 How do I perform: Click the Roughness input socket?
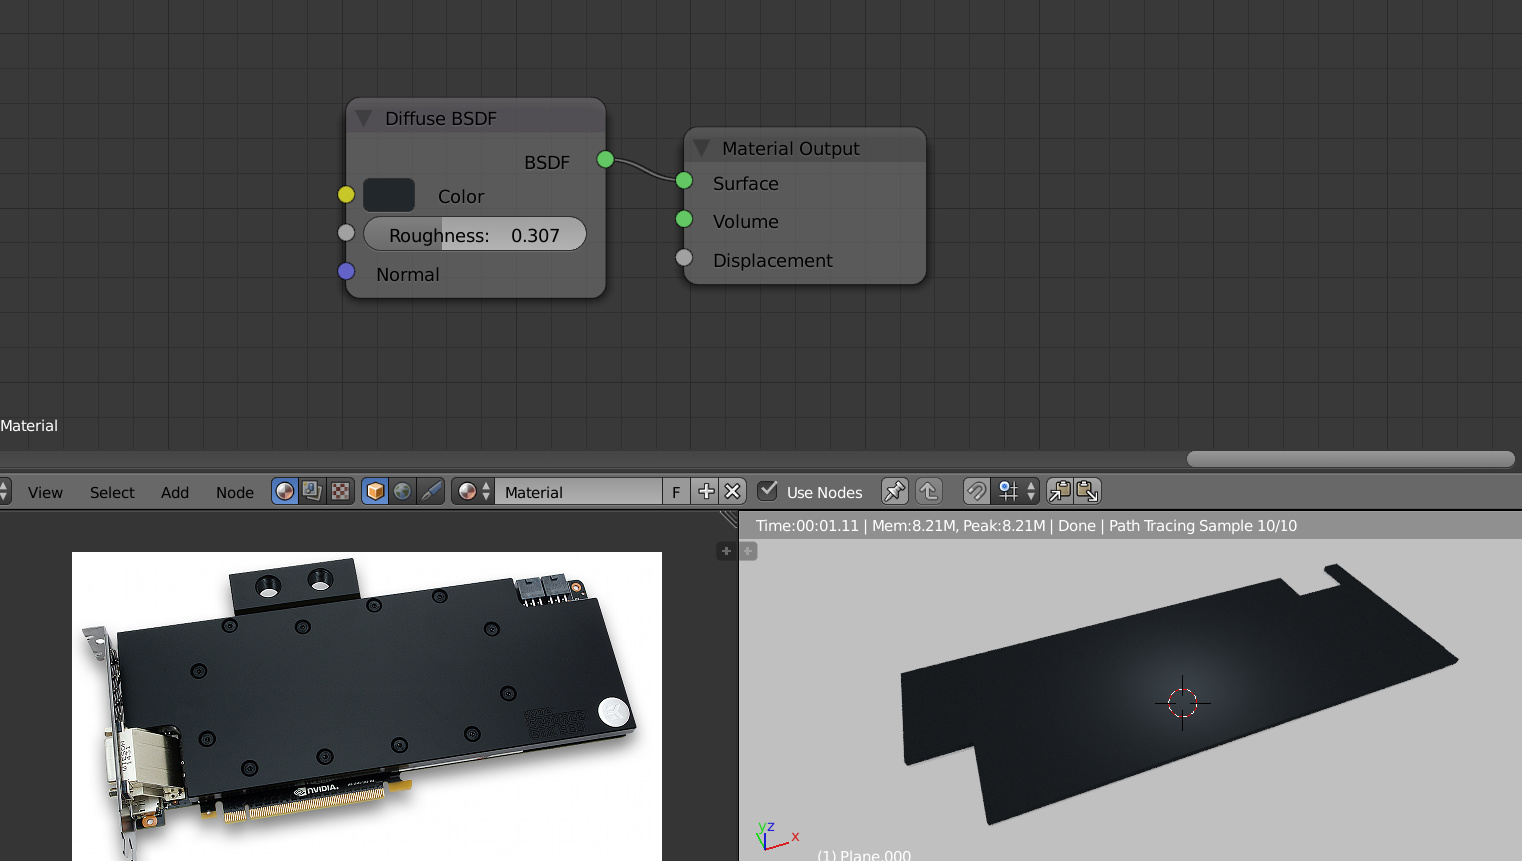click(x=346, y=232)
